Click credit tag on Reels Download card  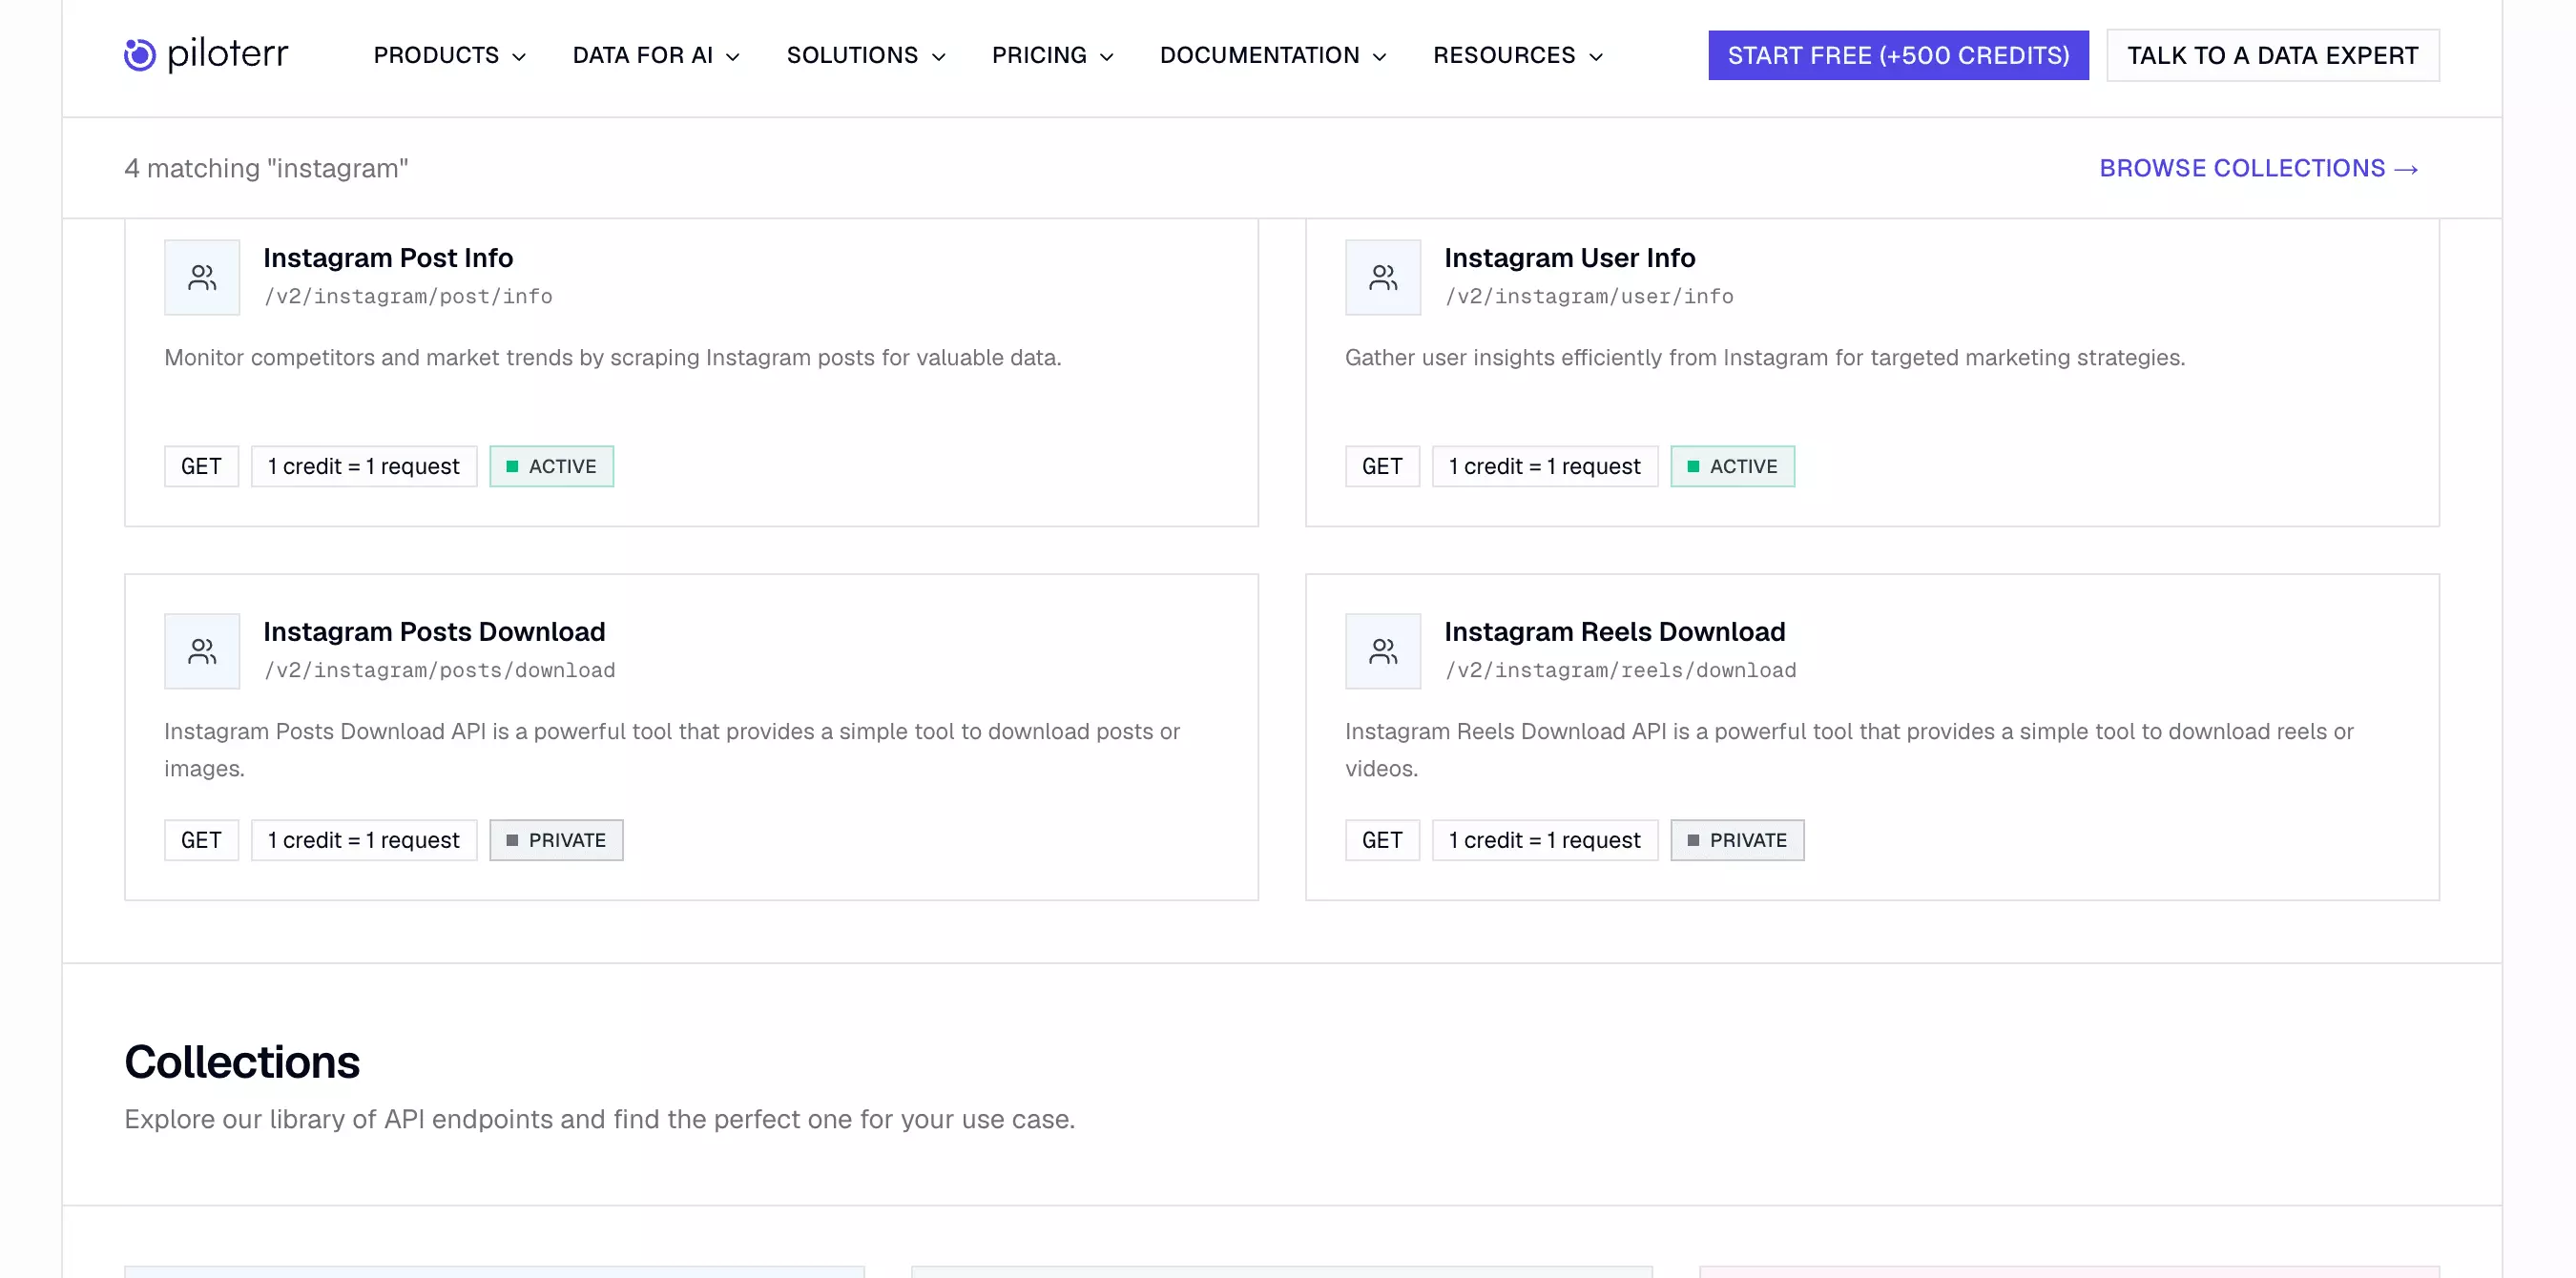[1545, 840]
